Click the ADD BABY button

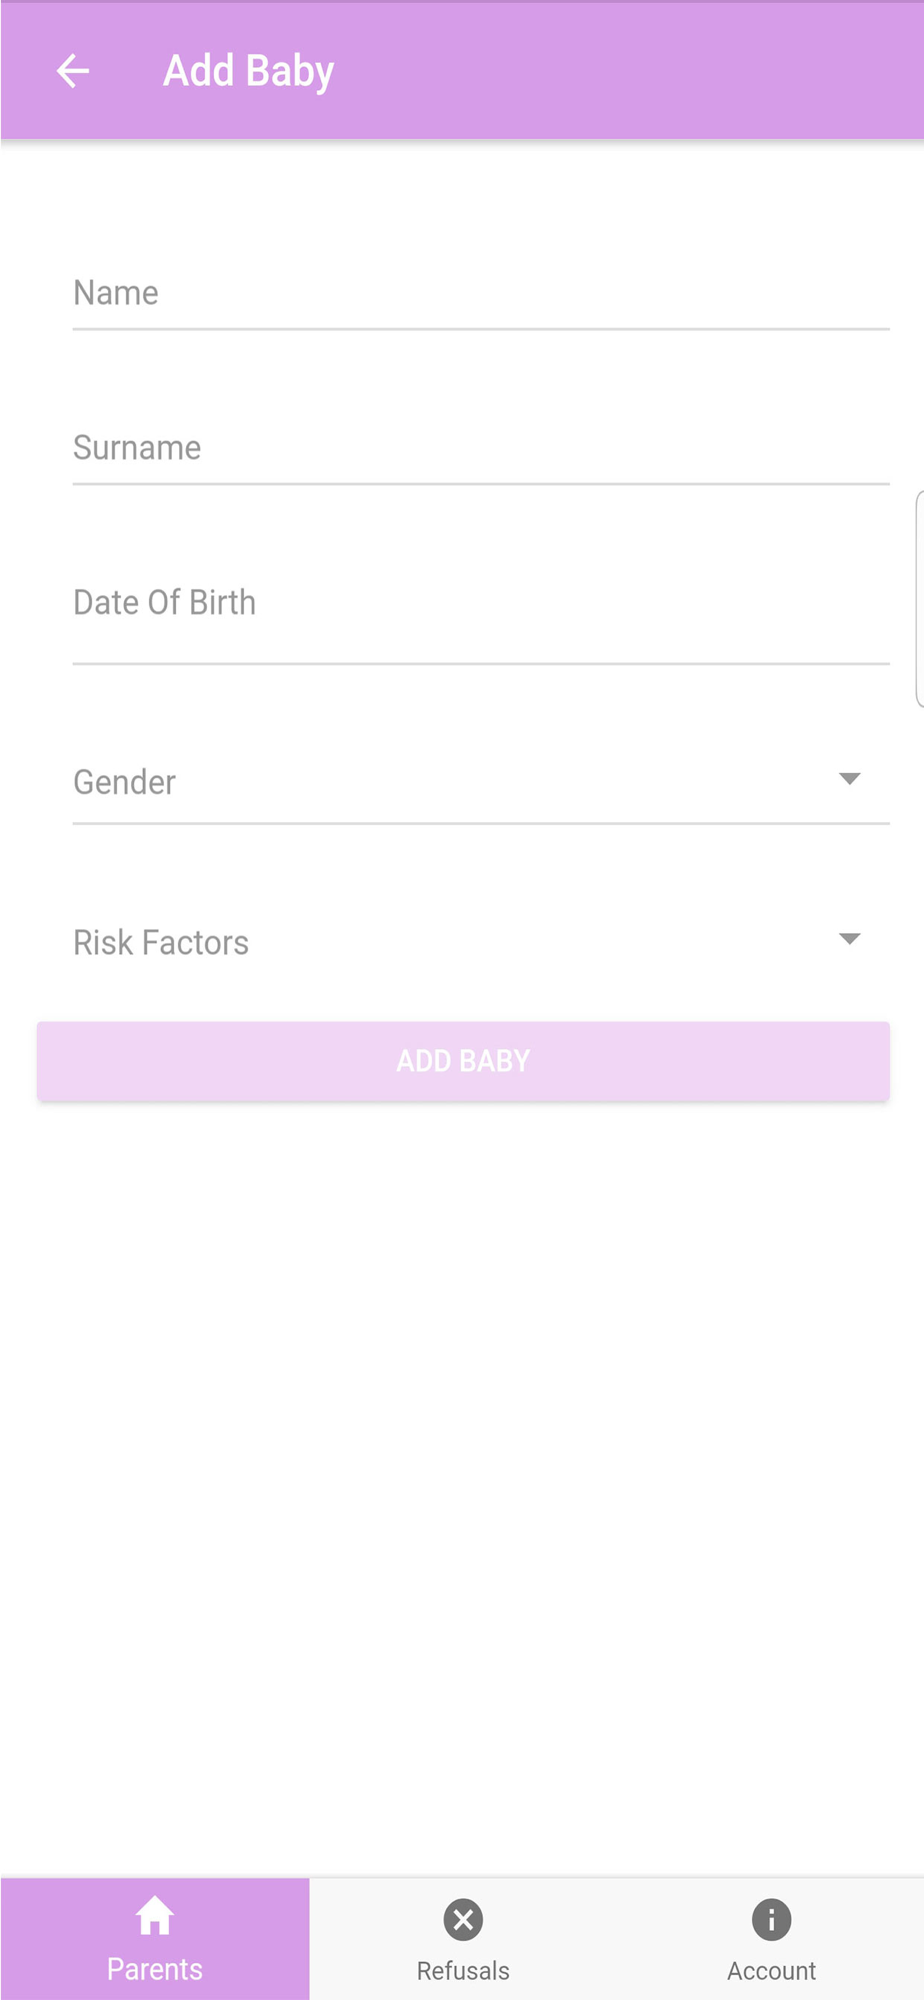(x=463, y=1061)
